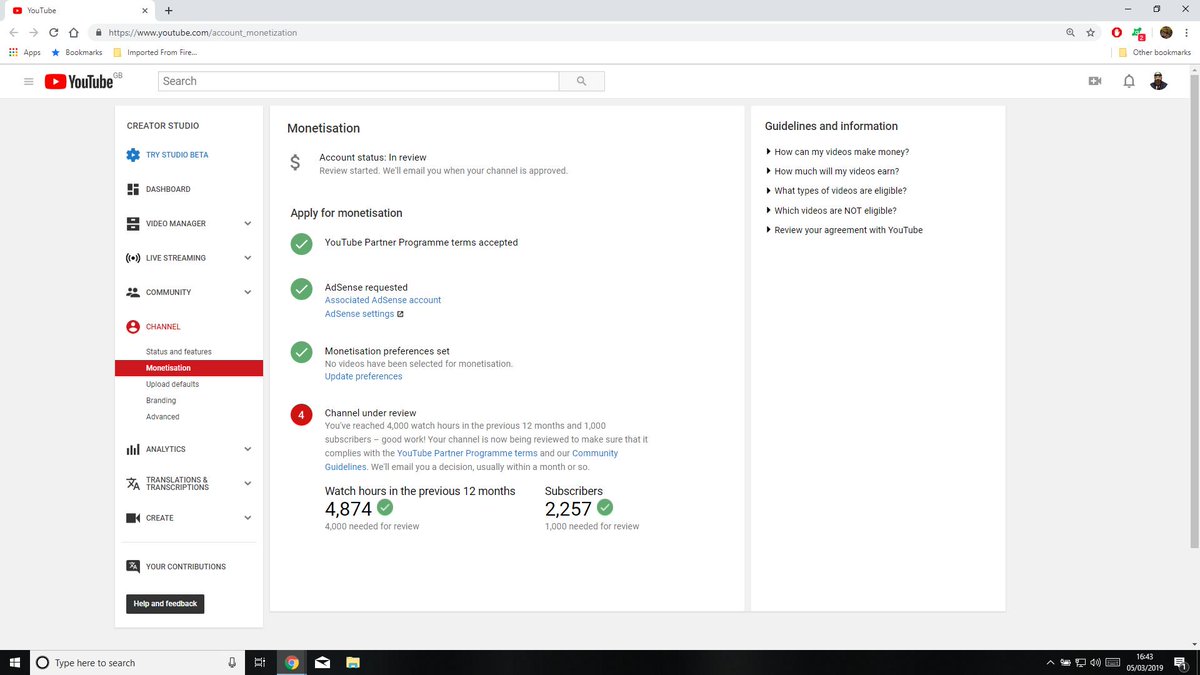Expand the Community section
This screenshot has height=675, width=1200.
pyautogui.click(x=248, y=292)
